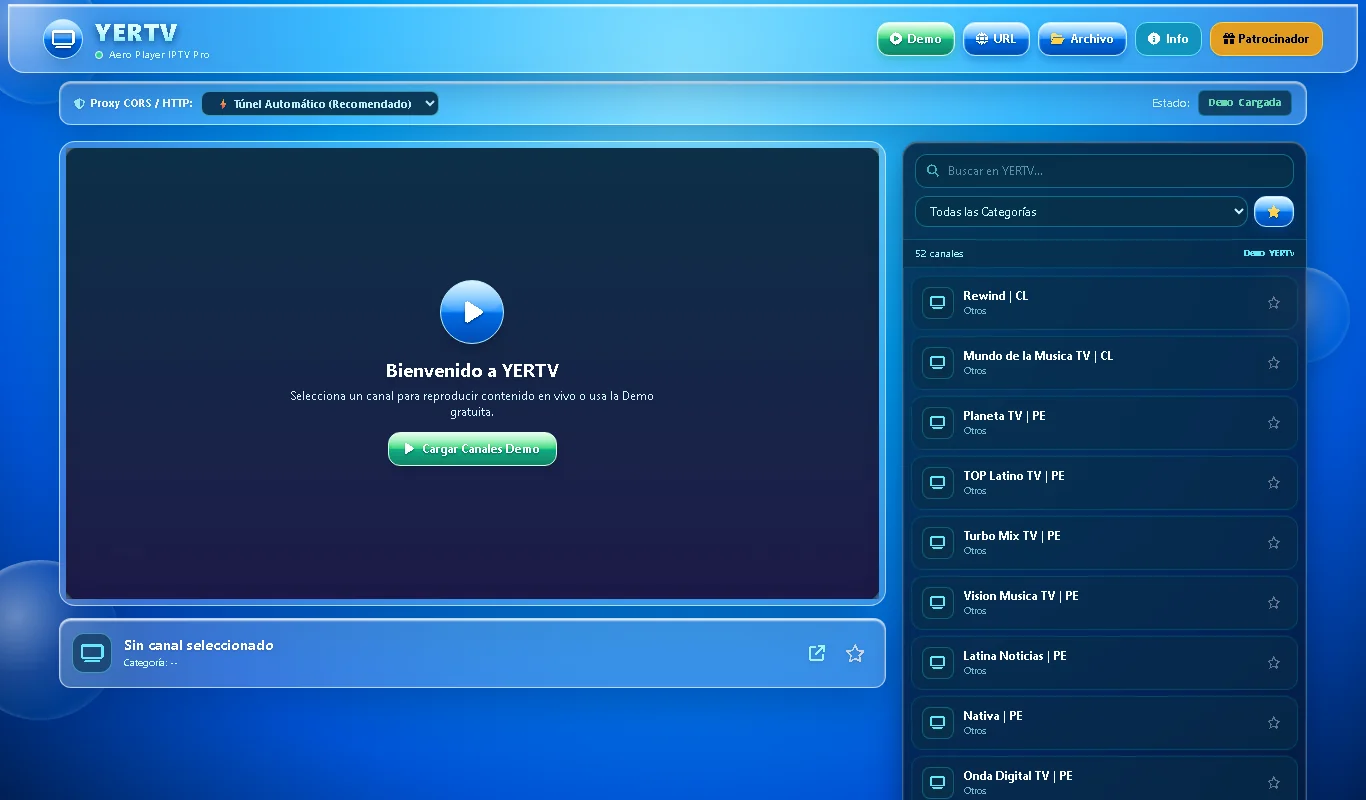
Task: Open channel in external pop-out window
Action: (817, 653)
